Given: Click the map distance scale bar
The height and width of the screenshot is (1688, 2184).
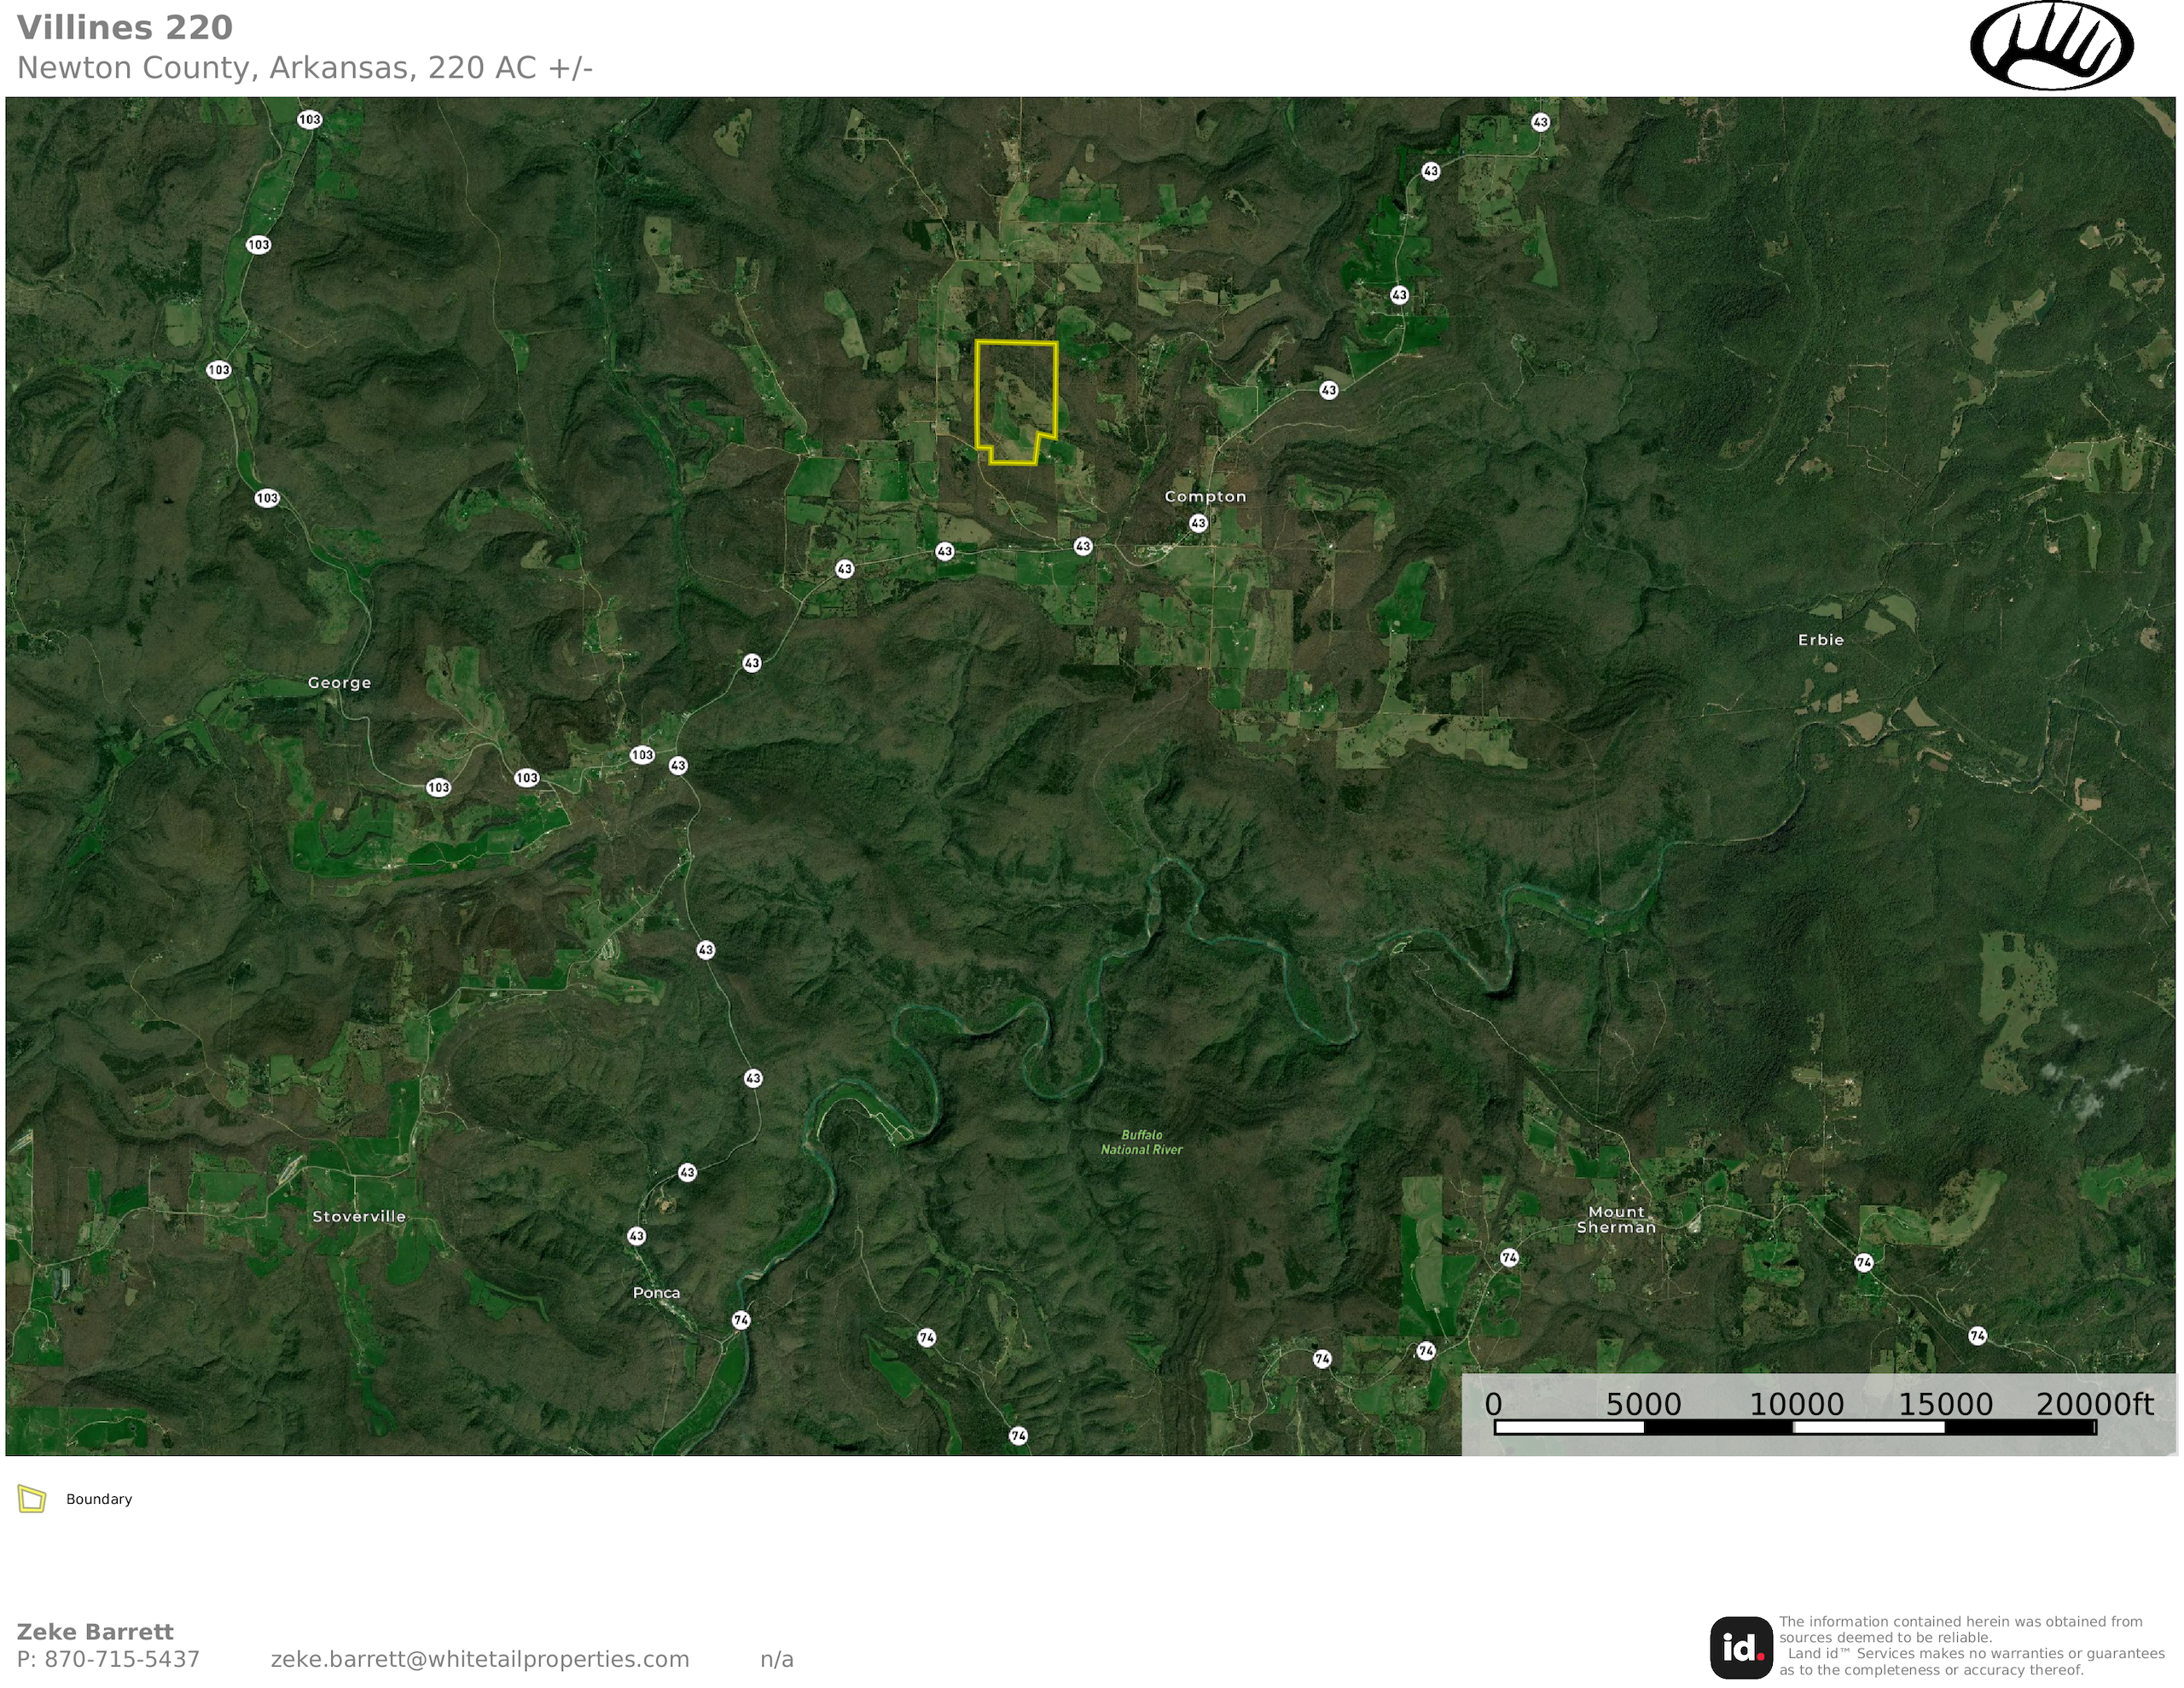Looking at the screenshot, I should coord(1794,1427).
